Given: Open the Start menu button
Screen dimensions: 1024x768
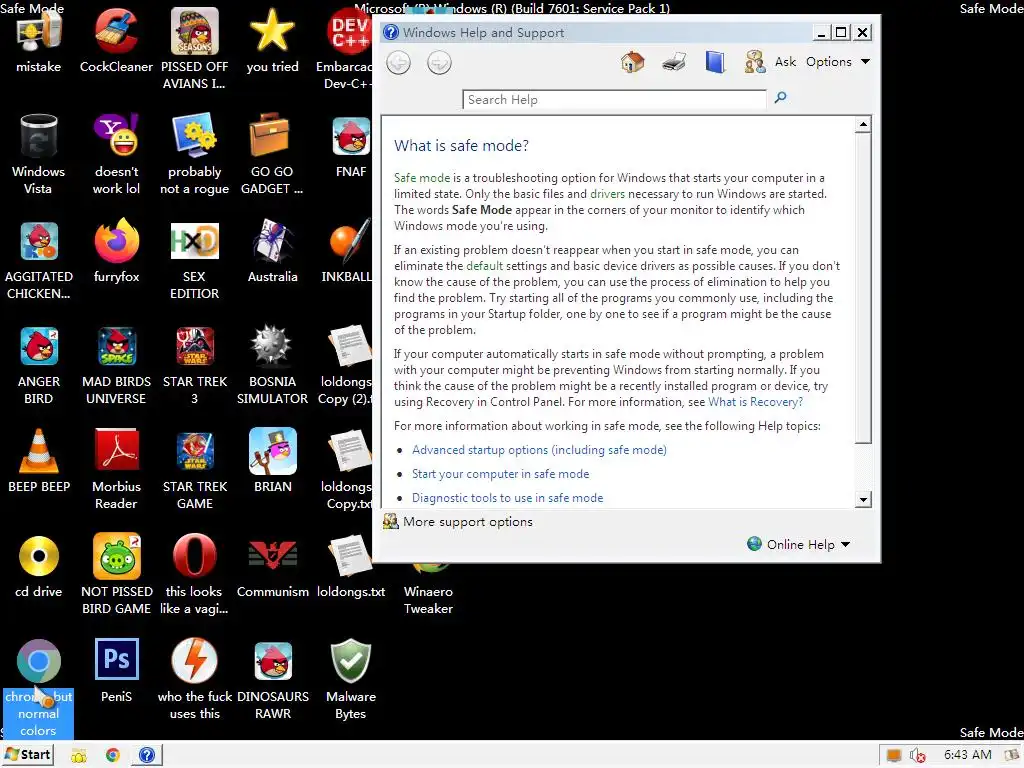Looking at the screenshot, I should pos(27,755).
